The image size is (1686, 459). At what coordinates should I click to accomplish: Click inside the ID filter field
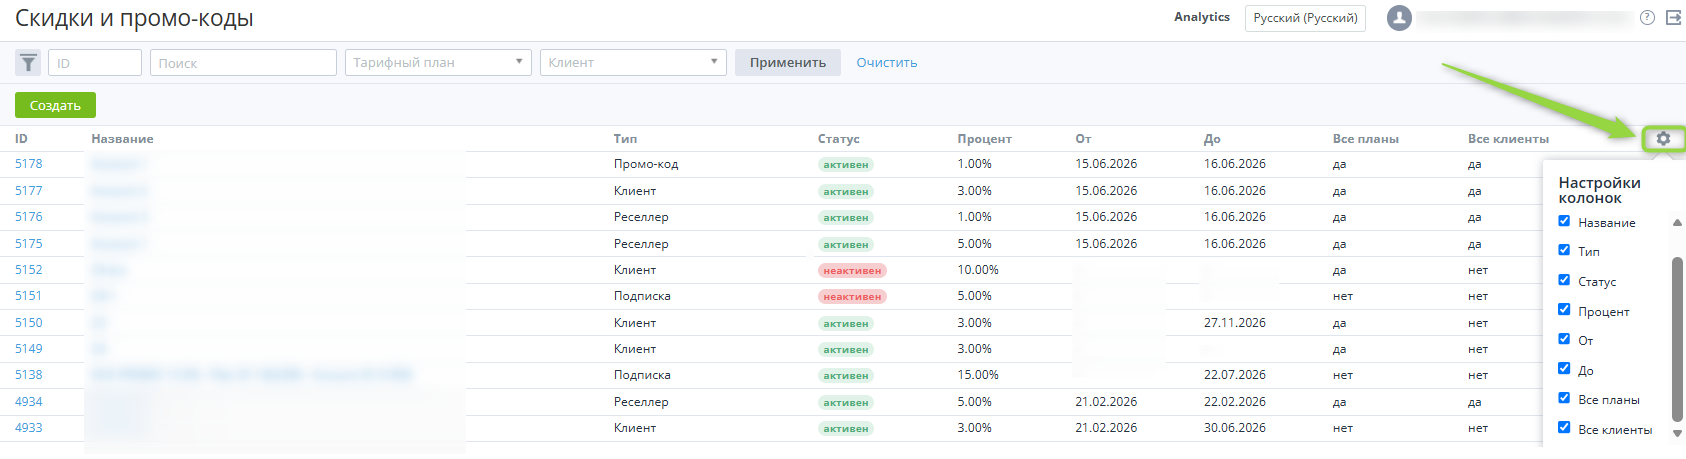[95, 63]
